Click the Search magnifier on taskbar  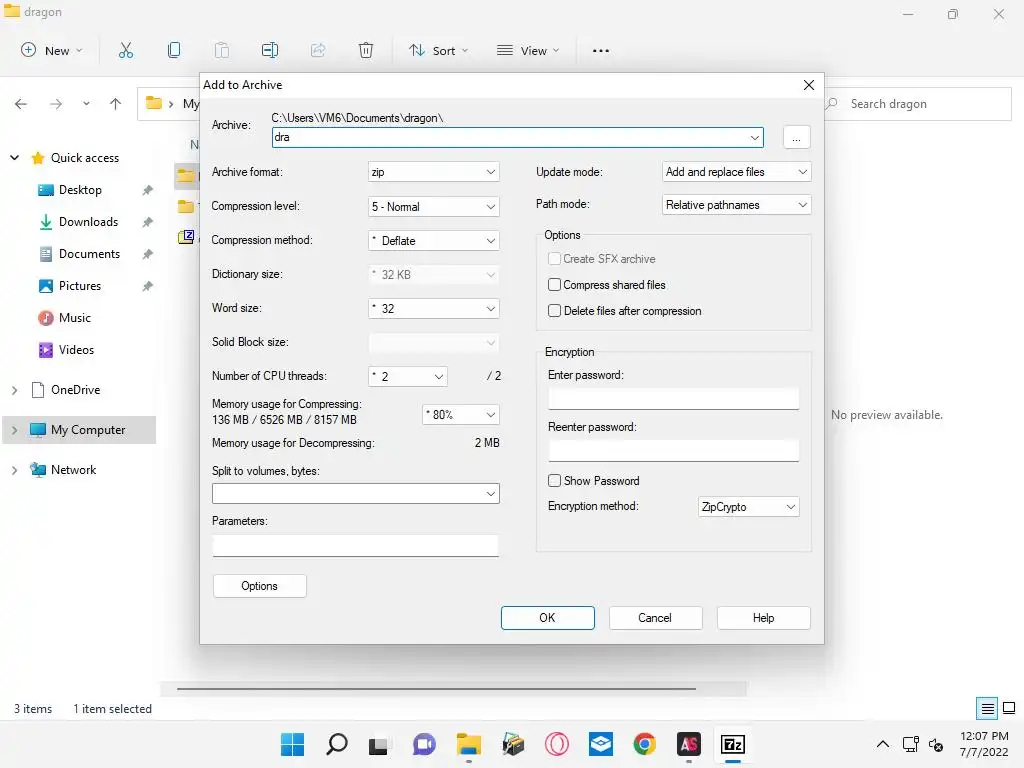(336, 744)
